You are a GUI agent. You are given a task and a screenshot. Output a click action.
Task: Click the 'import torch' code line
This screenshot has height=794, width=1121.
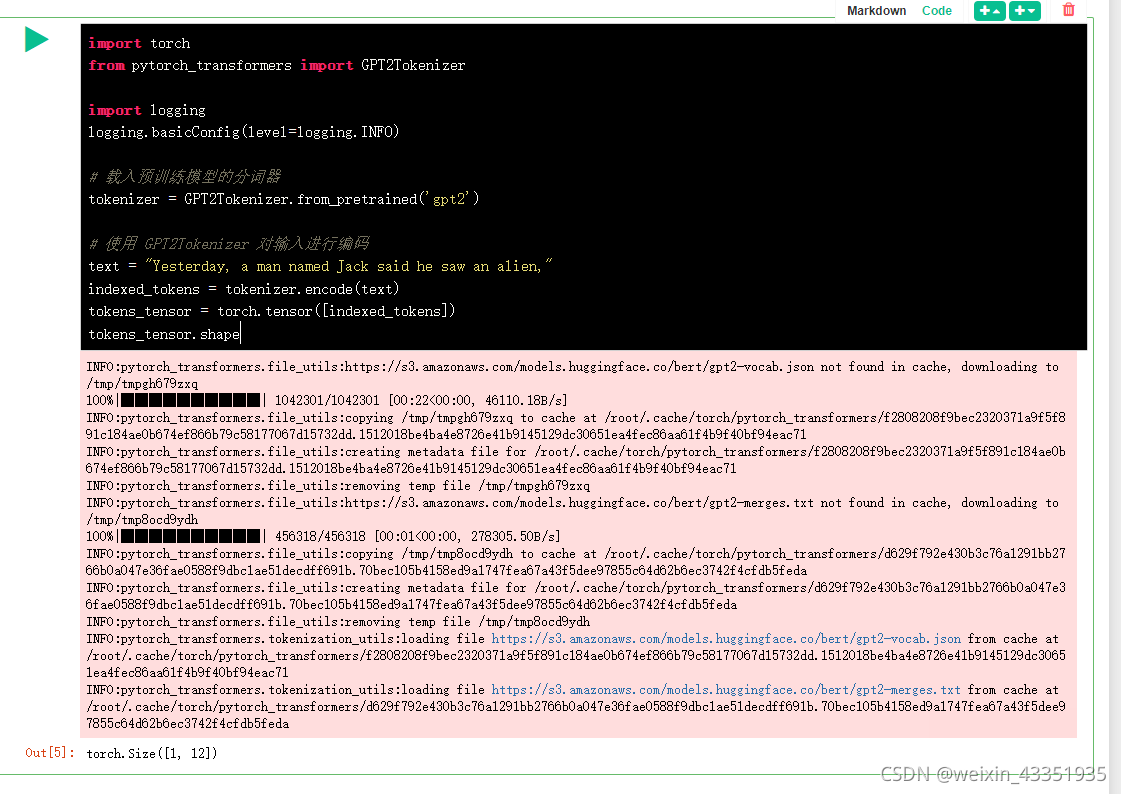pyautogui.click(x=139, y=43)
